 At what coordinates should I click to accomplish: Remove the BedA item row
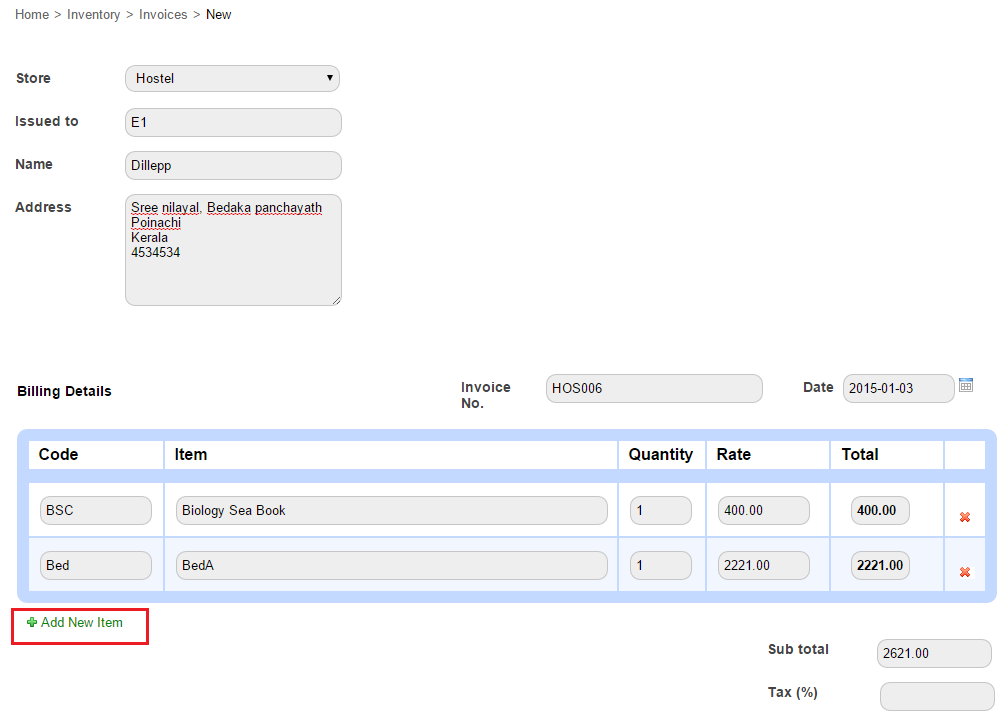965,572
